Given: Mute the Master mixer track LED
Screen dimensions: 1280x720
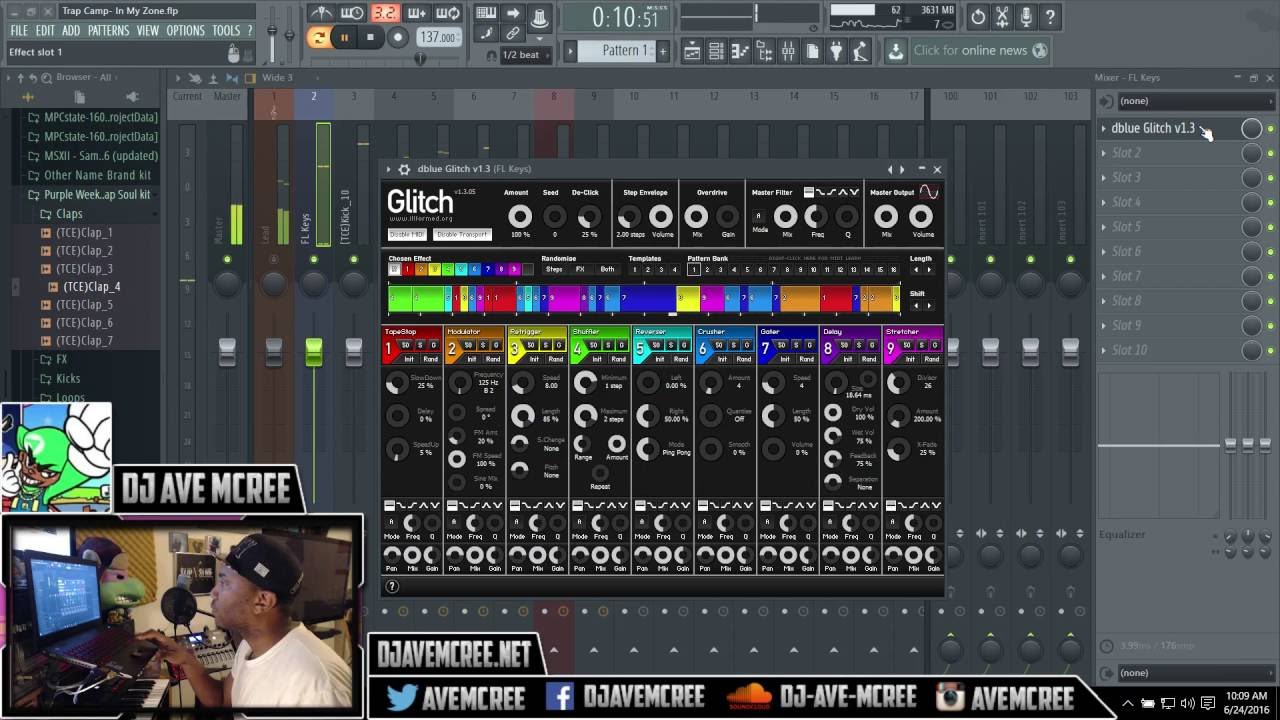Looking at the screenshot, I should (x=227, y=260).
